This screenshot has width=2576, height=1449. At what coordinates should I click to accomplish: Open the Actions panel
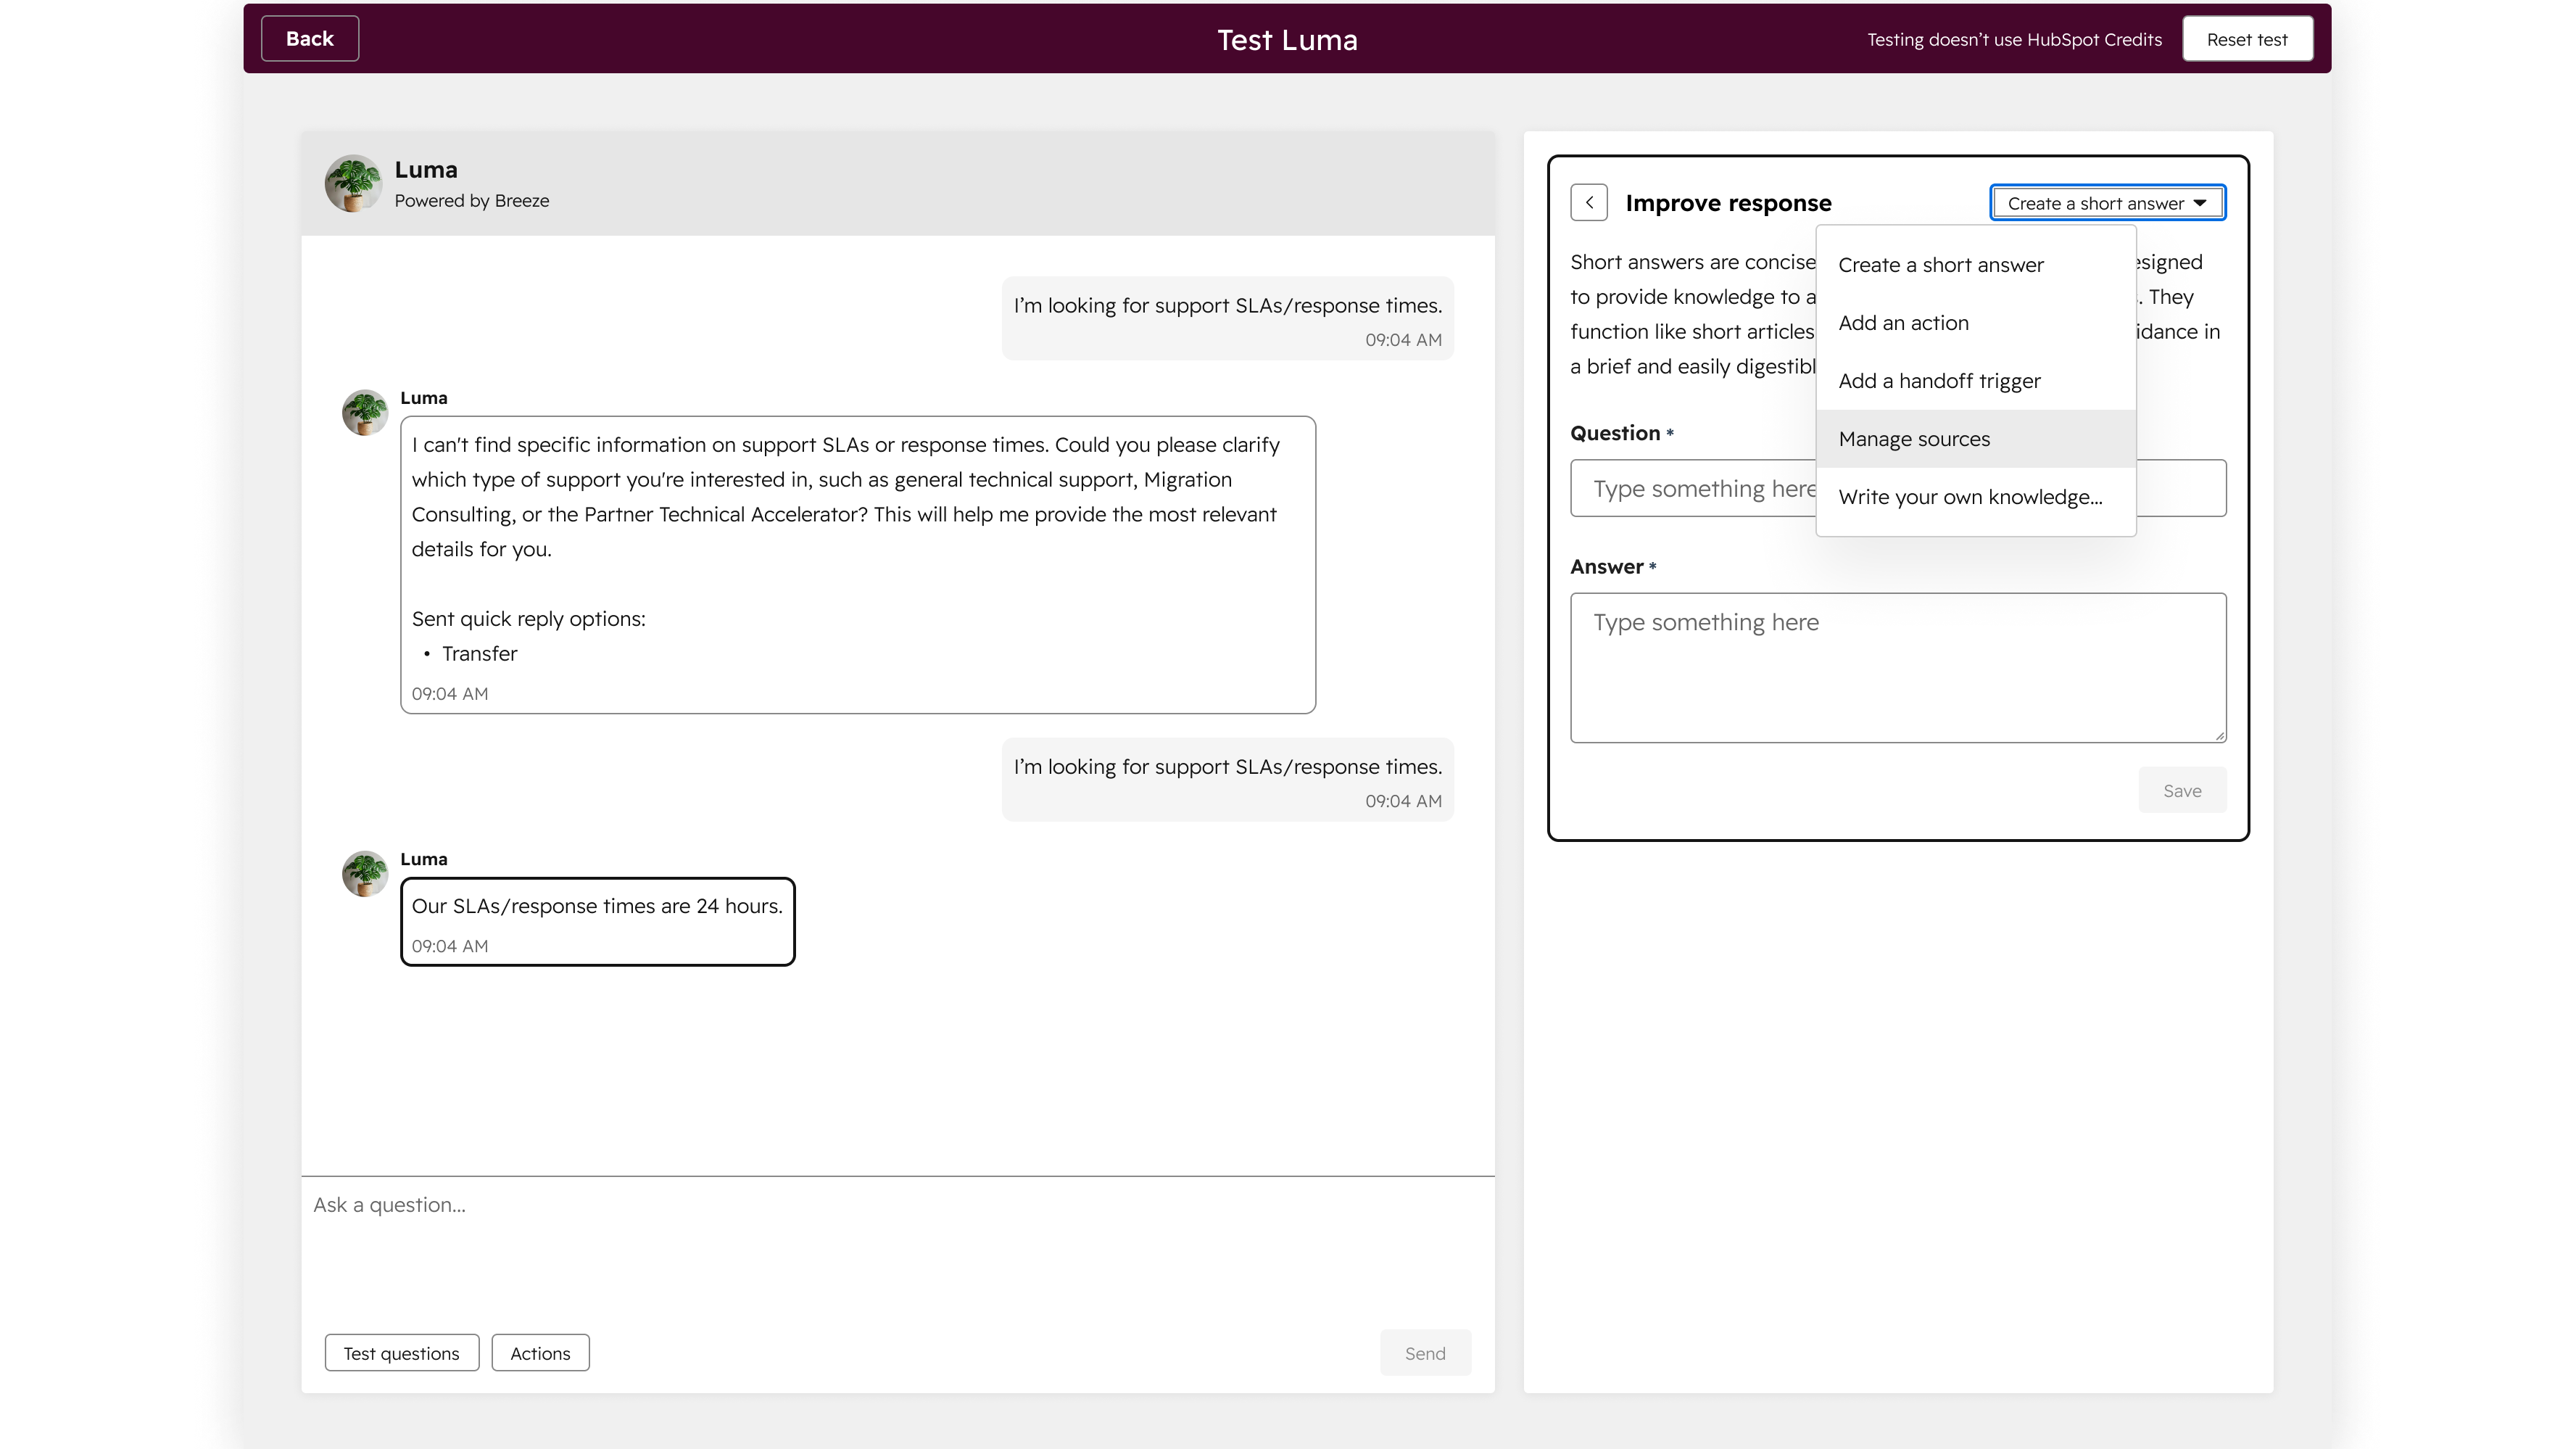(540, 1352)
